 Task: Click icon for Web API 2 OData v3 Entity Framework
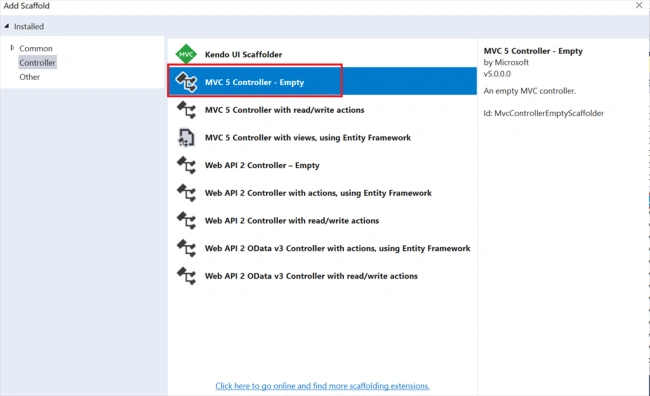[186, 248]
